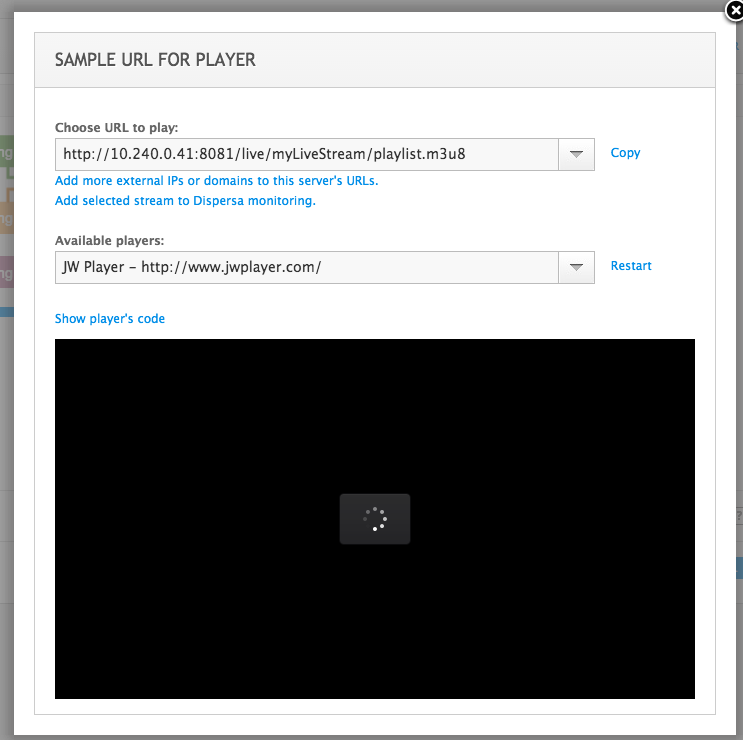Expand the Available players dropdown arrow
The height and width of the screenshot is (740, 743).
click(576, 267)
